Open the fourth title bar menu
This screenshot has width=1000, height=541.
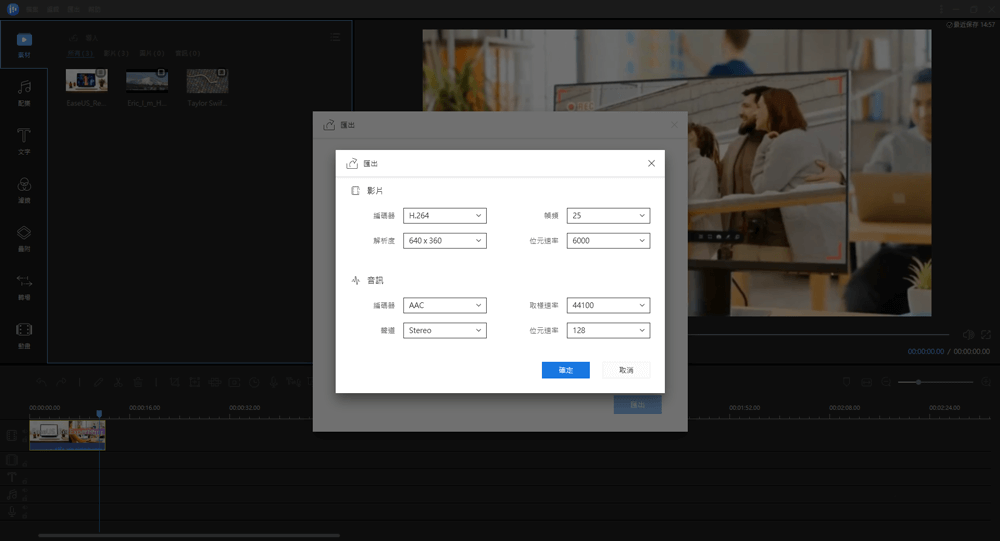(94, 10)
